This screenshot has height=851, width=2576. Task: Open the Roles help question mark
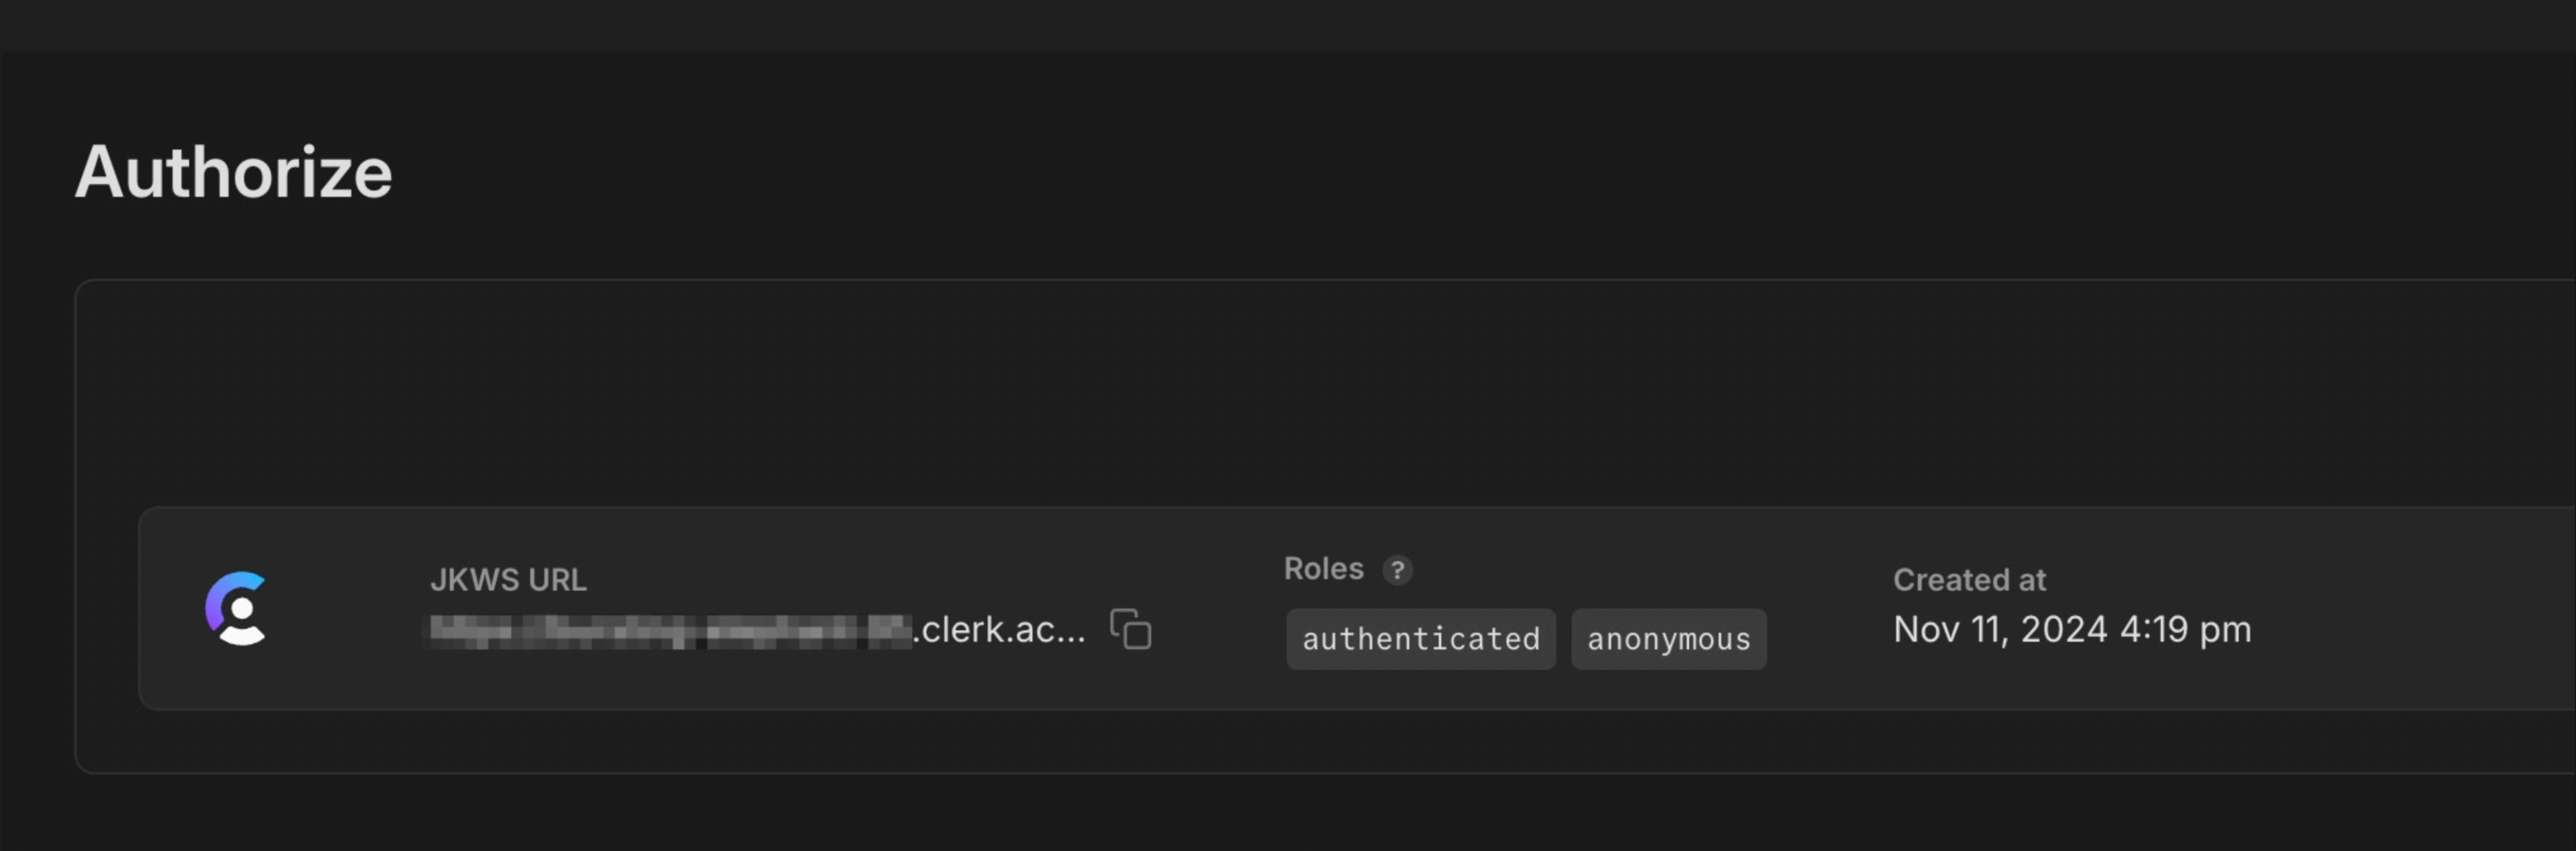[x=1397, y=570]
